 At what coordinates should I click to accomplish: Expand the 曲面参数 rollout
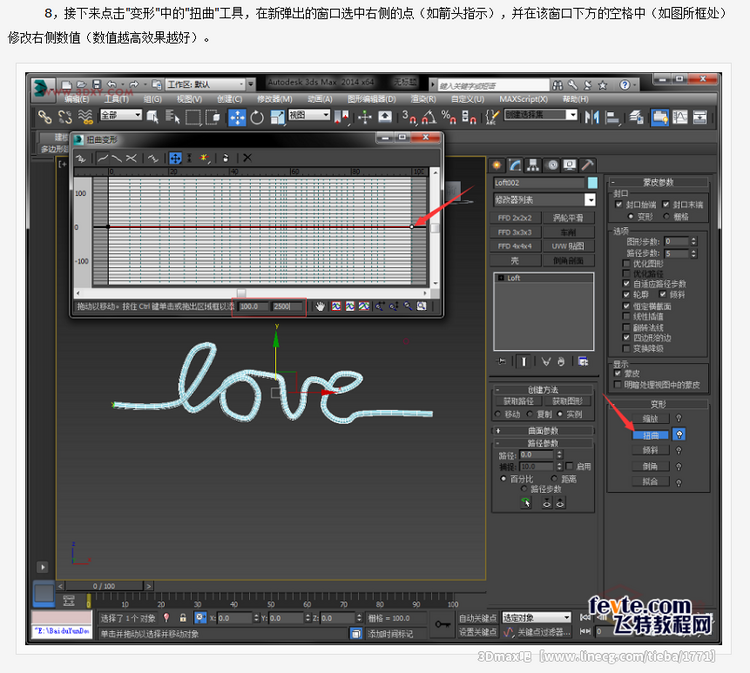click(x=543, y=430)
